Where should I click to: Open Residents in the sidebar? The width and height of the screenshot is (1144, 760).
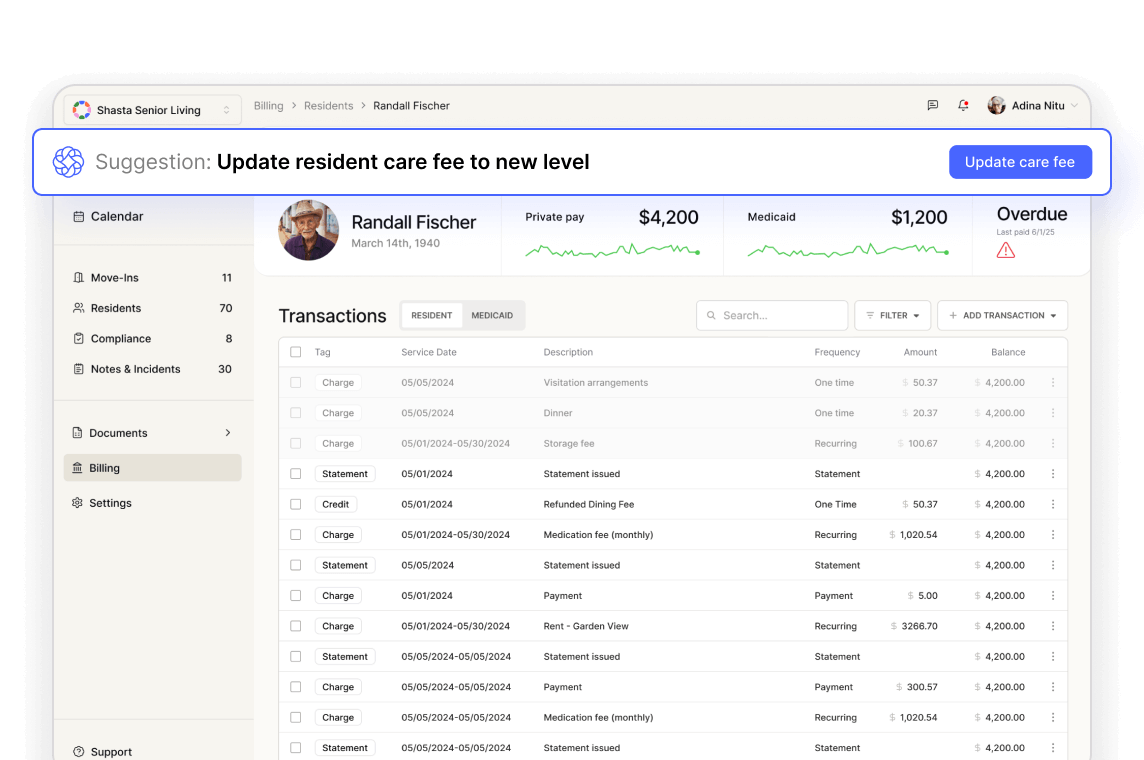[x=152, y=309]
